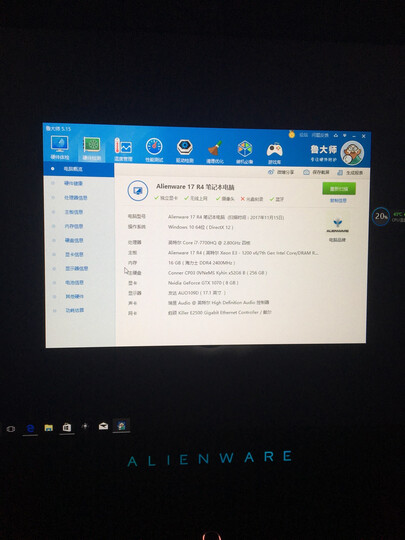Open the 性能测试 performance benchmark tab
The image size is (405, 540).
[154, 150]
